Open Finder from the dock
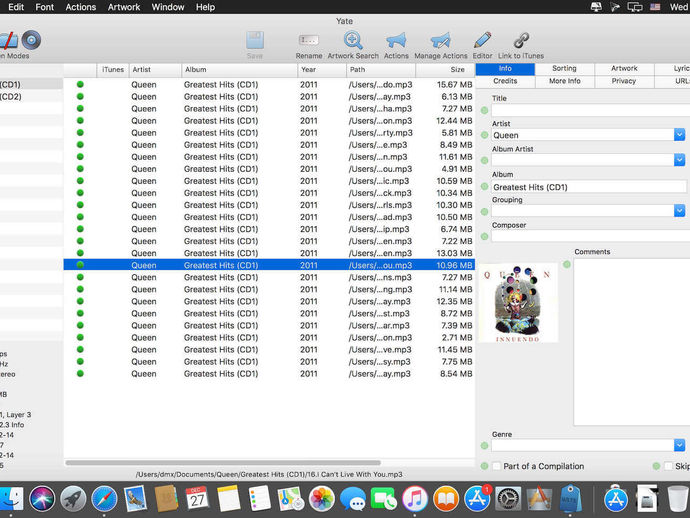The height and width of the screenshot is (518, 690). [x=11, y=499]
